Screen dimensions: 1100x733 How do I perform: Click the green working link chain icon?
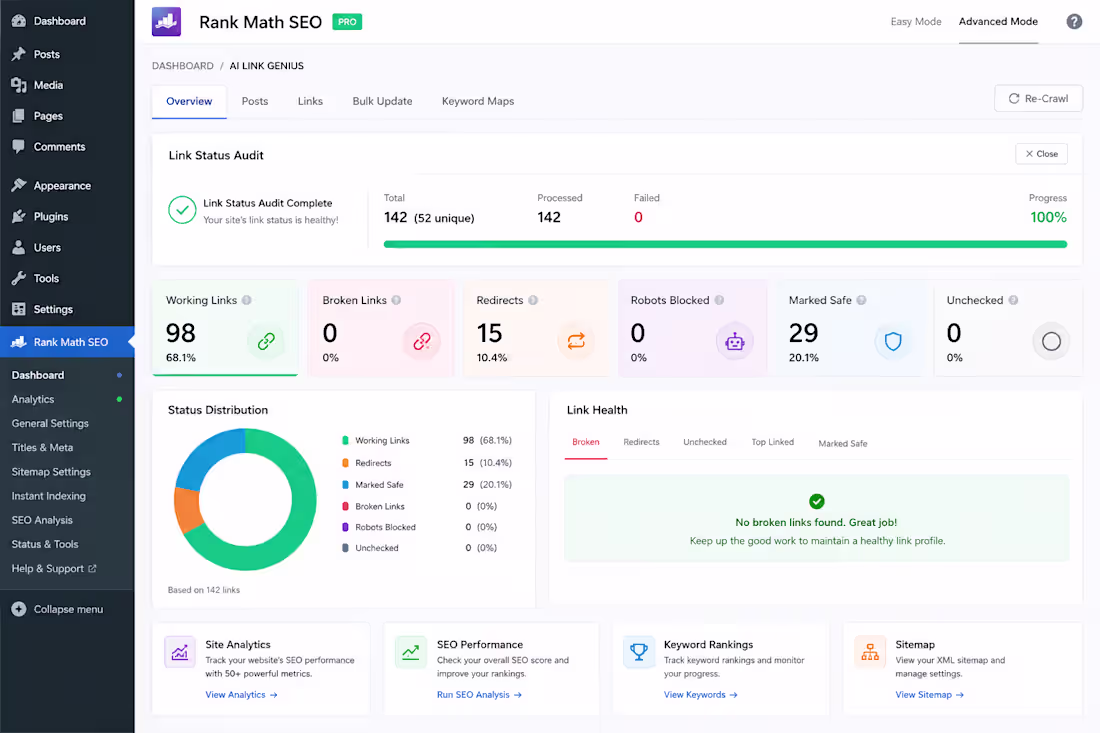[266, 342]
